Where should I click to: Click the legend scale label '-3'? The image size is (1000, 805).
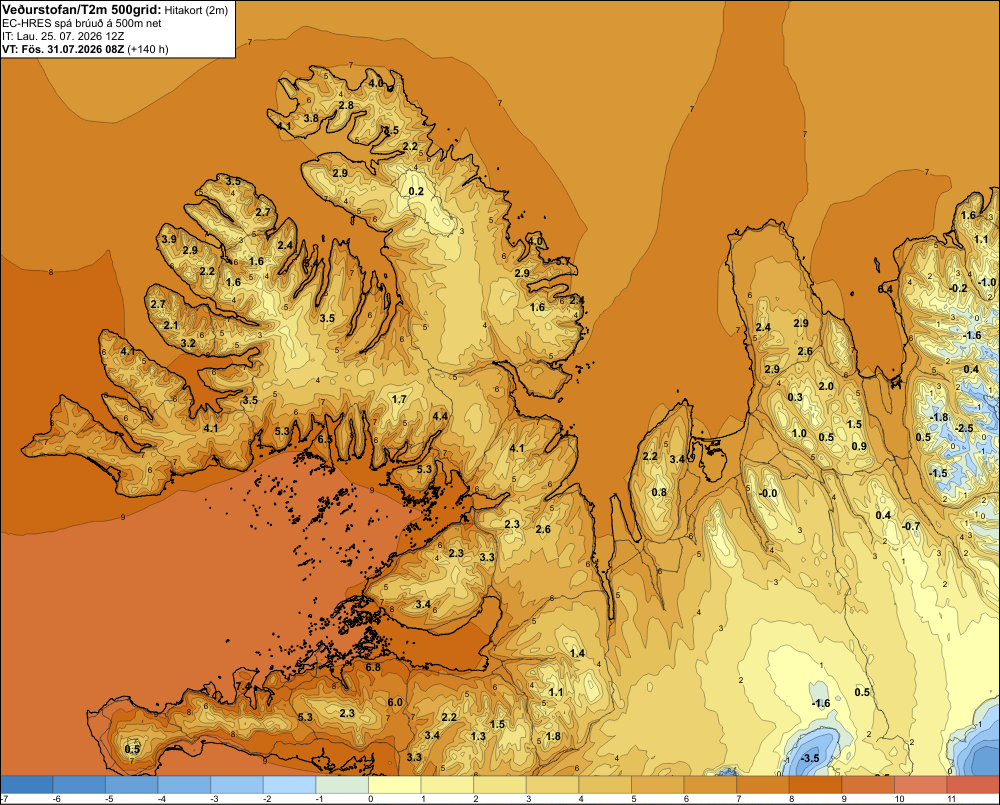214,799
